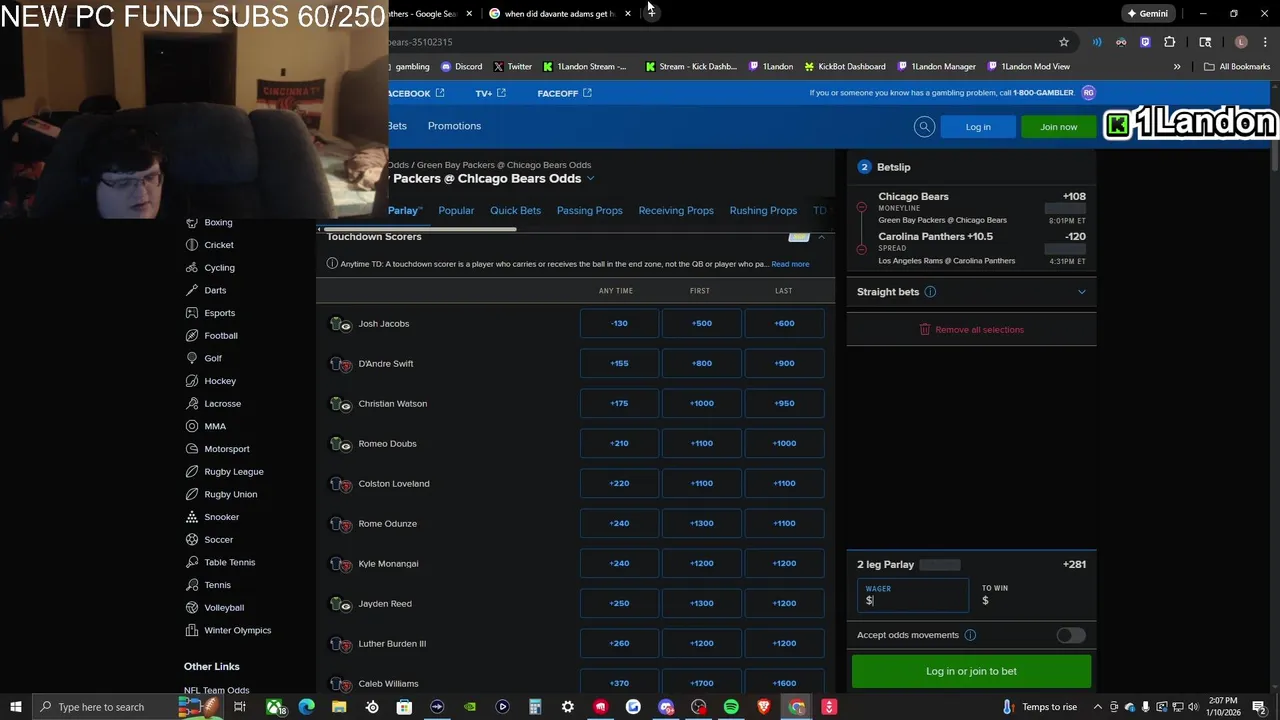Screen dimensions: 1280x720
Task: Open the Esports icon in sidebar
Action: 192,313
